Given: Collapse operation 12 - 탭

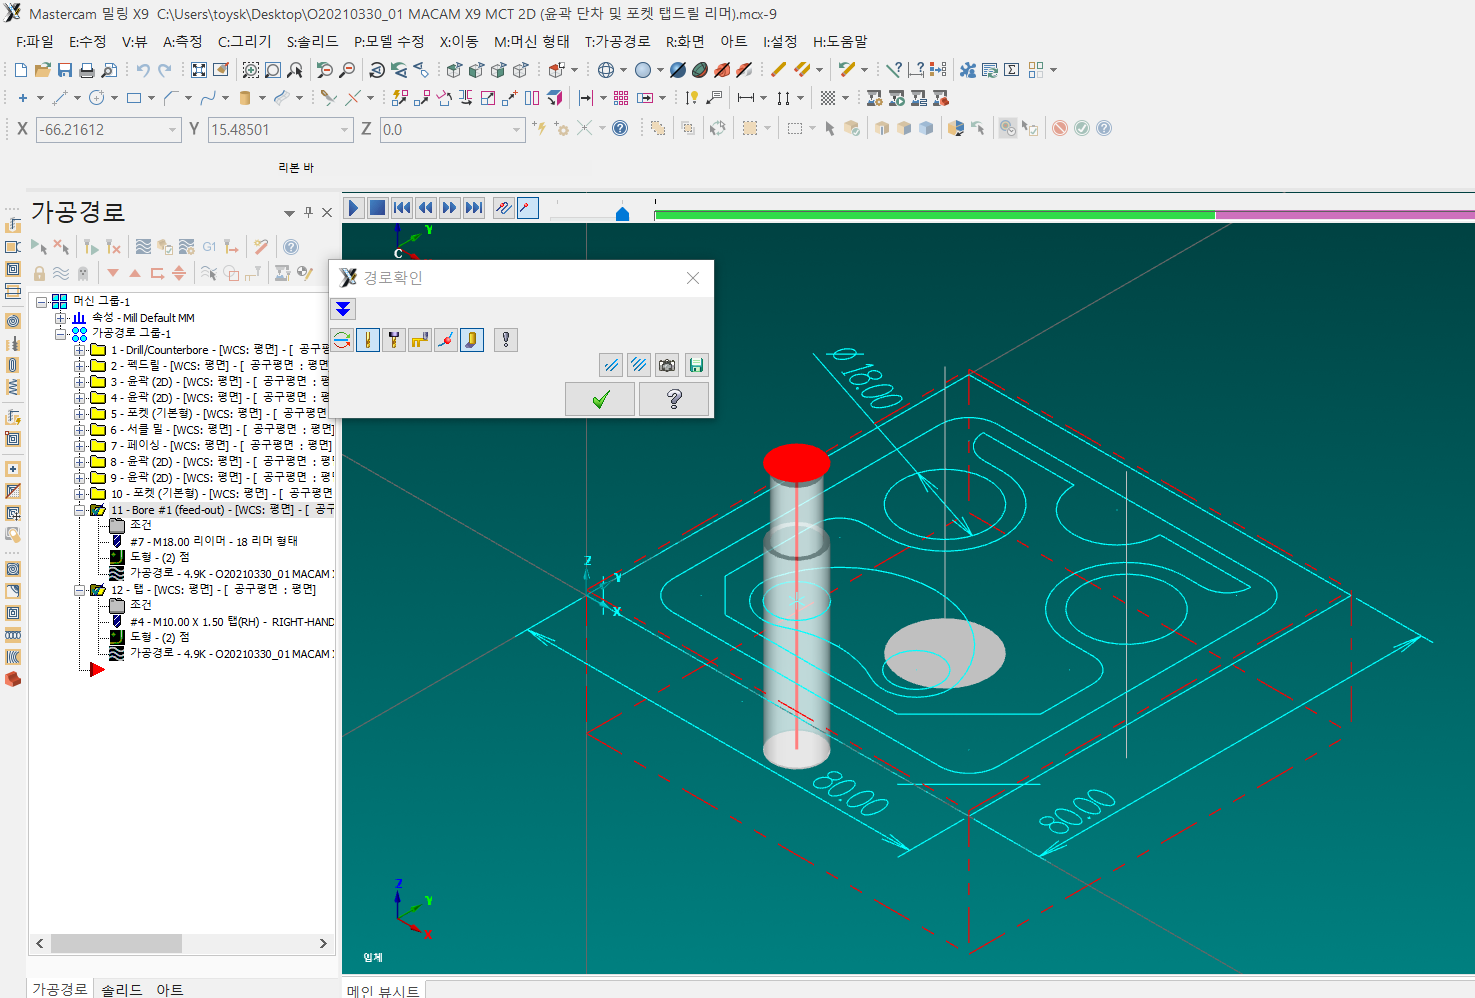Looking at the screenshot, I should pos(79,590).
